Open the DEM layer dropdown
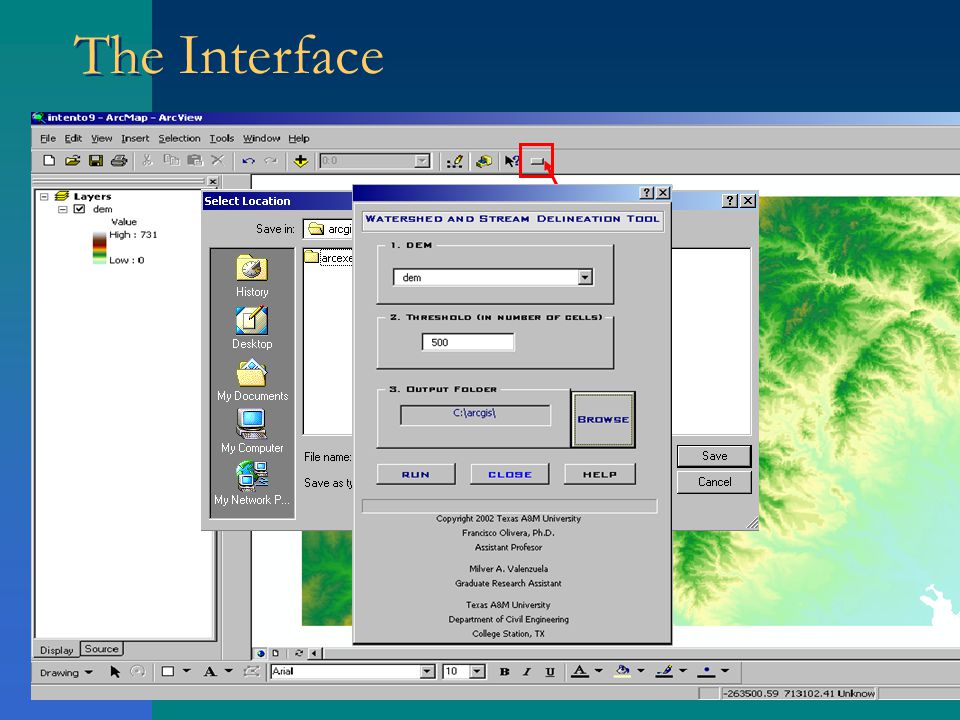The height and width of the screenshot is (720, 960). 585,277
